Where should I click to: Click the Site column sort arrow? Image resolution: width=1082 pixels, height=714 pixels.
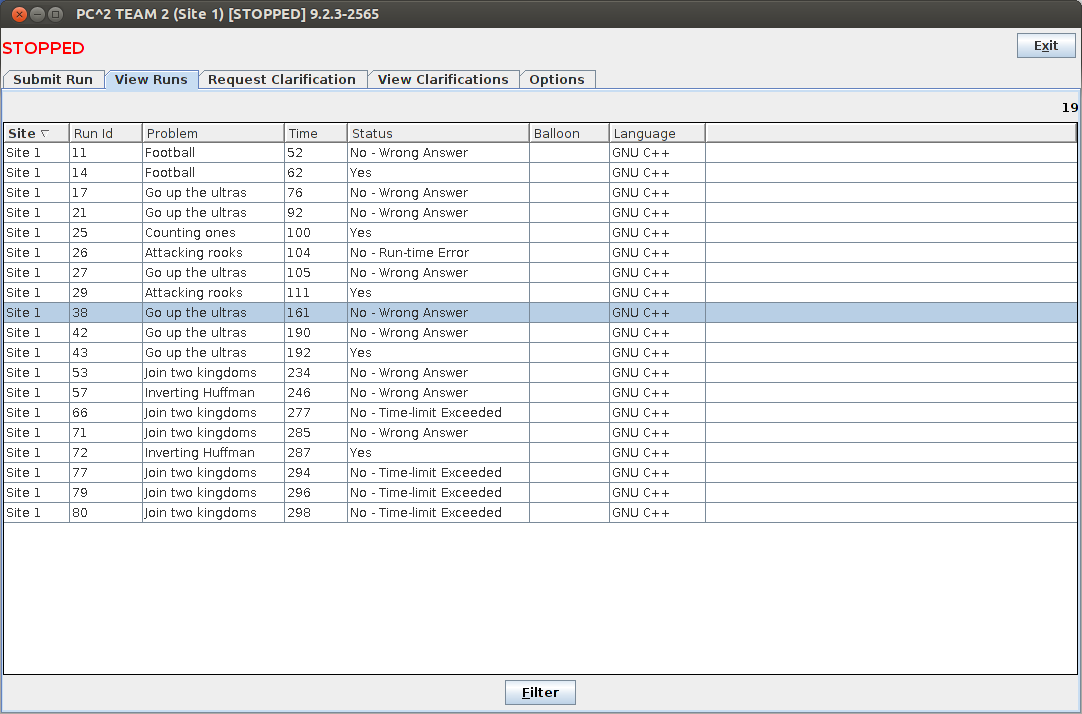(45, 134)
